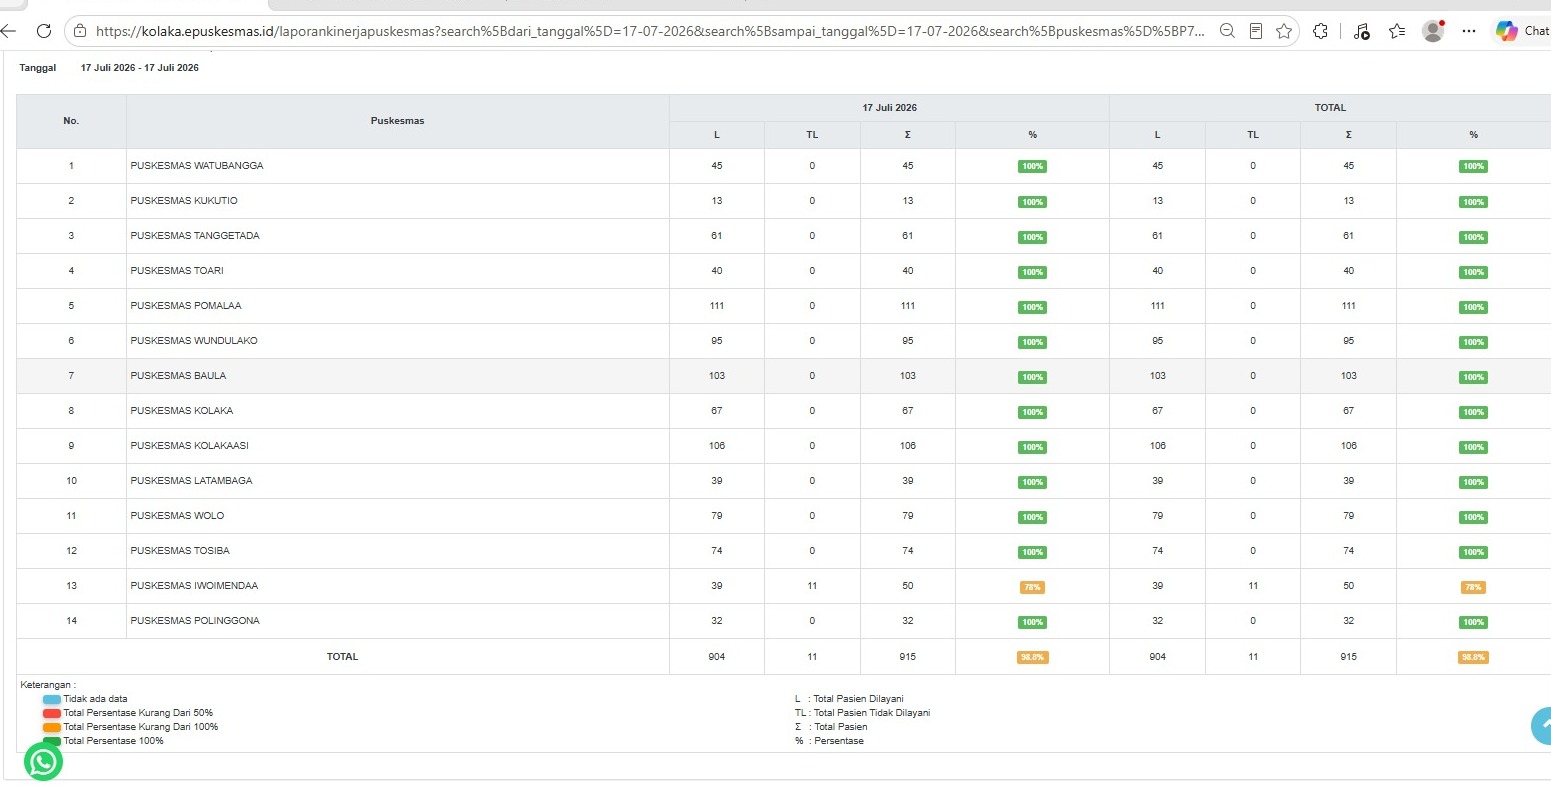Viewport: 1551px width, 798px height.
Task: Select the PUSKESMAS WATUBANGGA row name
Action: point(197,166)
